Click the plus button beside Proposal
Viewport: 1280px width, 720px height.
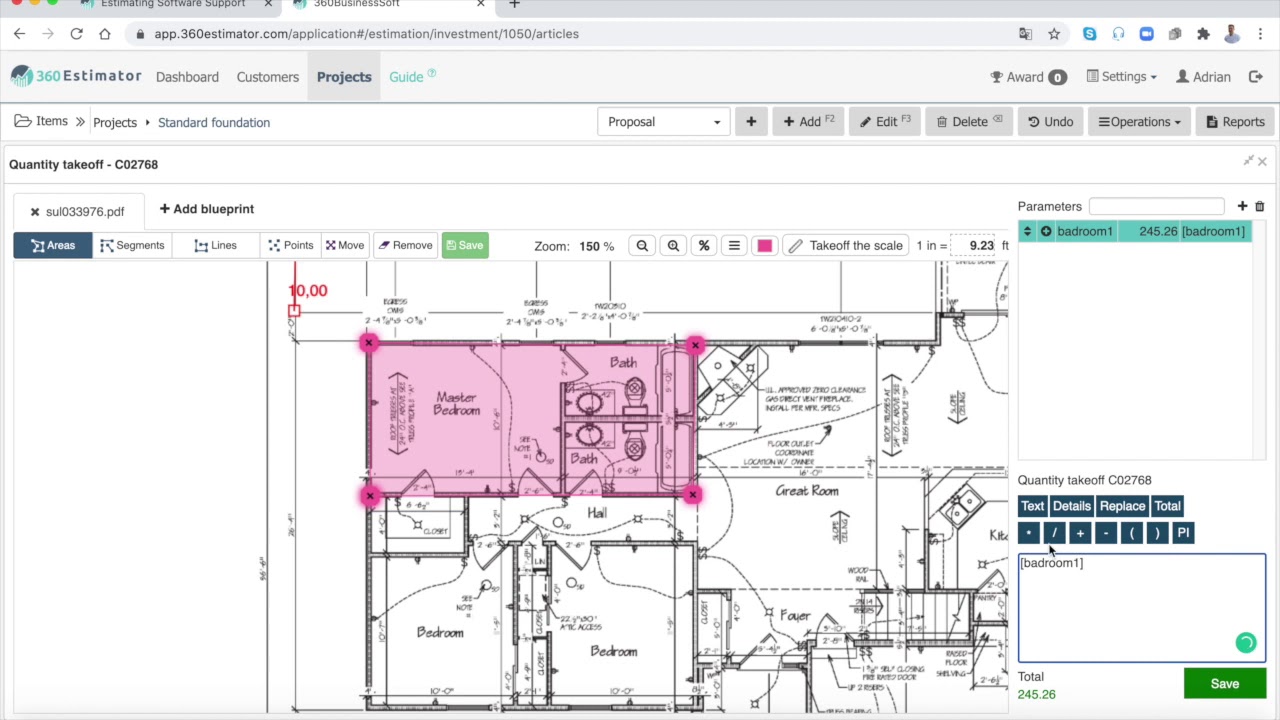751,122
